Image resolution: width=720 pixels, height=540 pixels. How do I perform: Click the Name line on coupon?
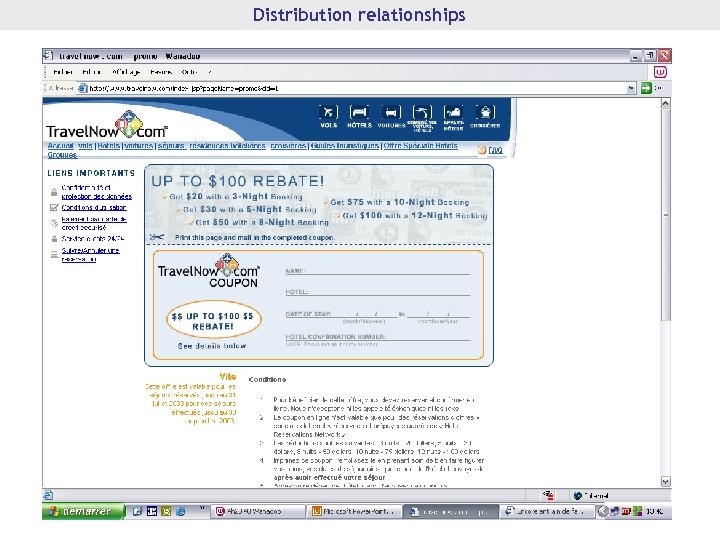(x=377, y=270)
